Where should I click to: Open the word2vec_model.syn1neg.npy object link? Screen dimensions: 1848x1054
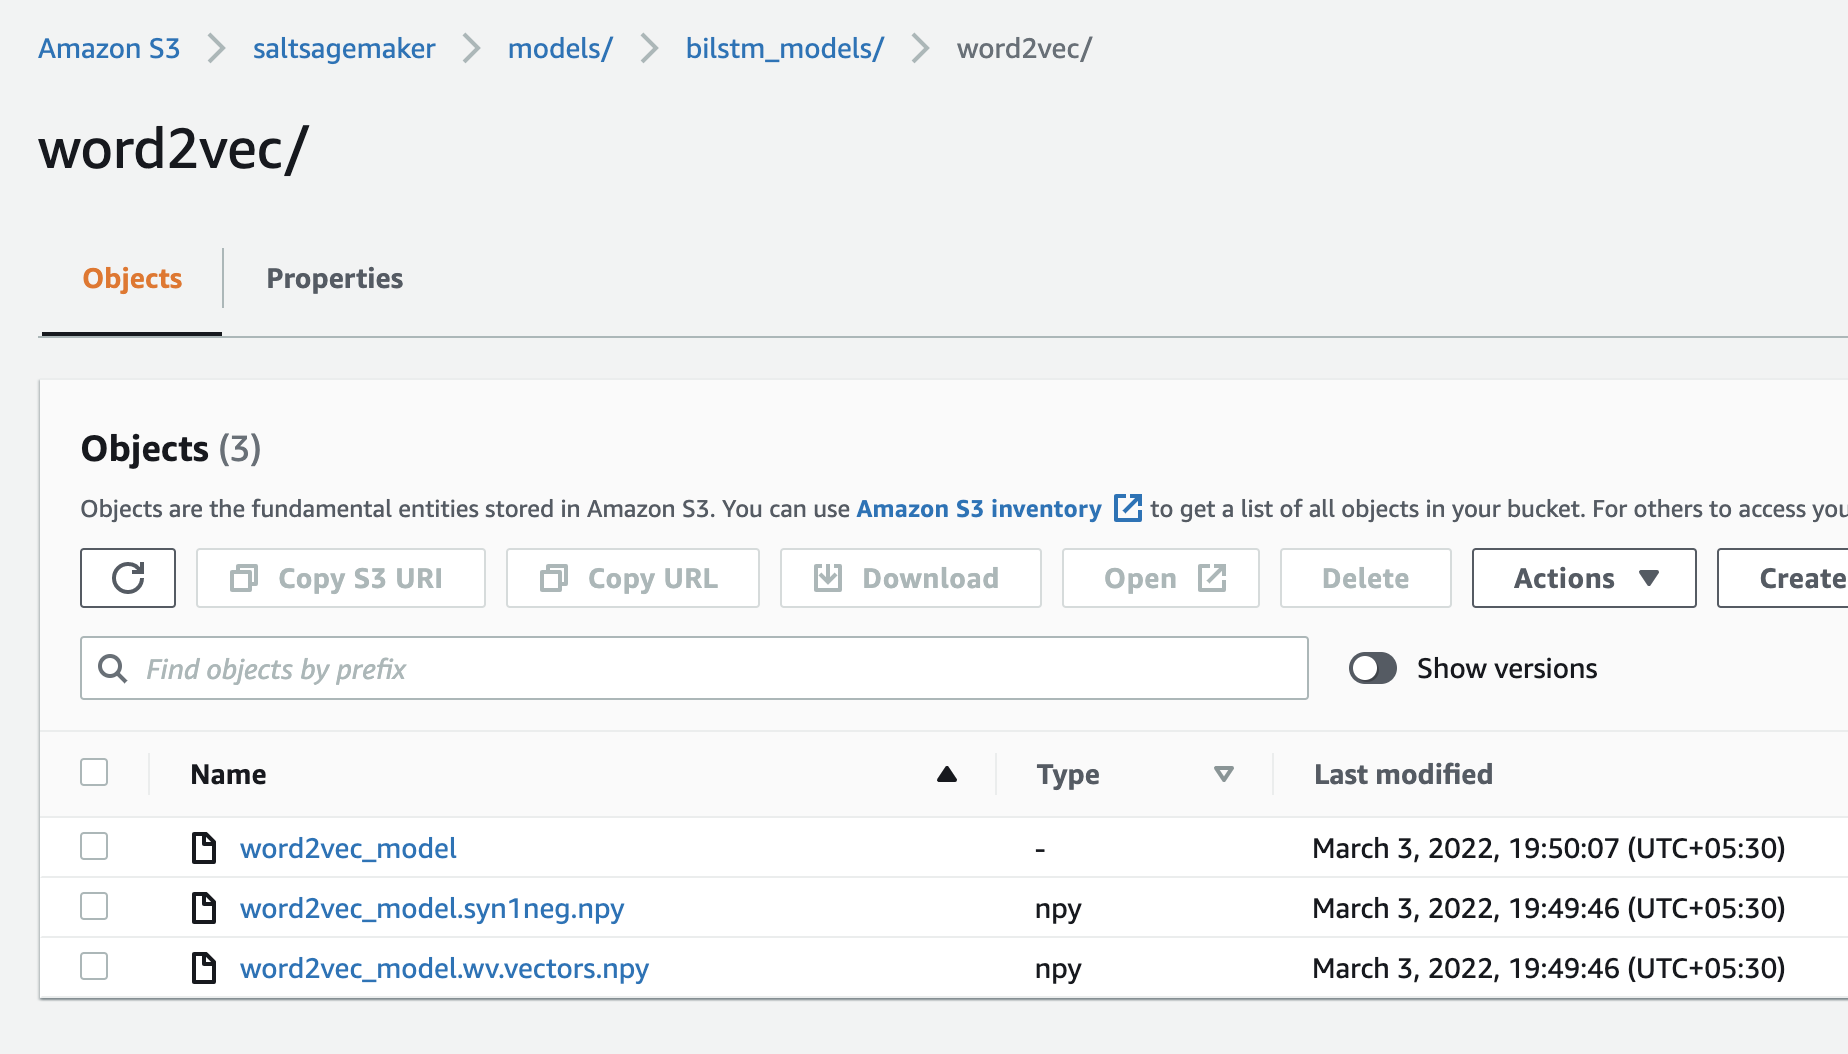[x=432, y=908]
